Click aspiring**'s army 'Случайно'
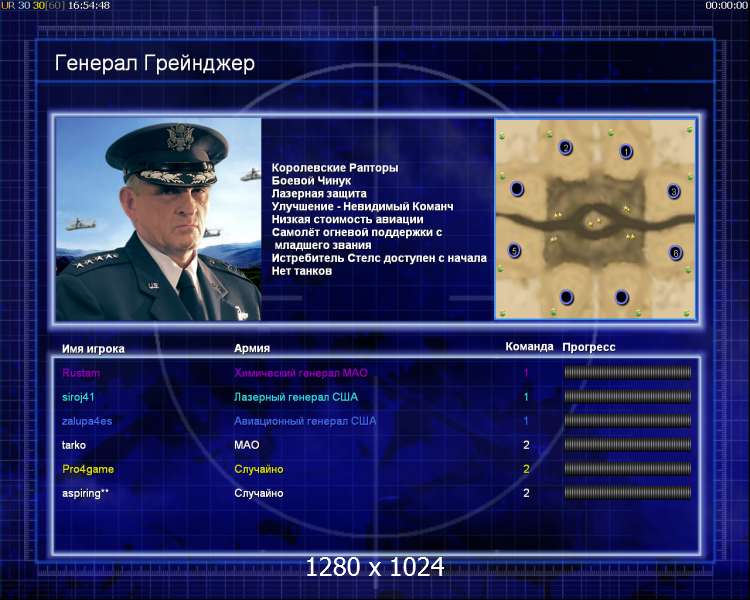The image size is (750, 600). pyautogui.click(x=259, y=493)
